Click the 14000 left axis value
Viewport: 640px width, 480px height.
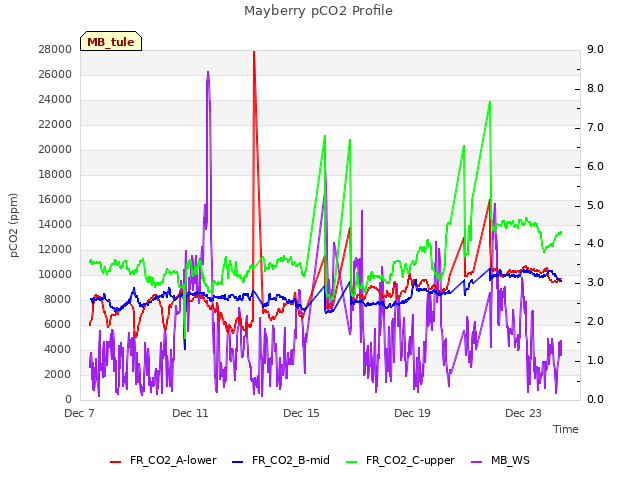55,224
